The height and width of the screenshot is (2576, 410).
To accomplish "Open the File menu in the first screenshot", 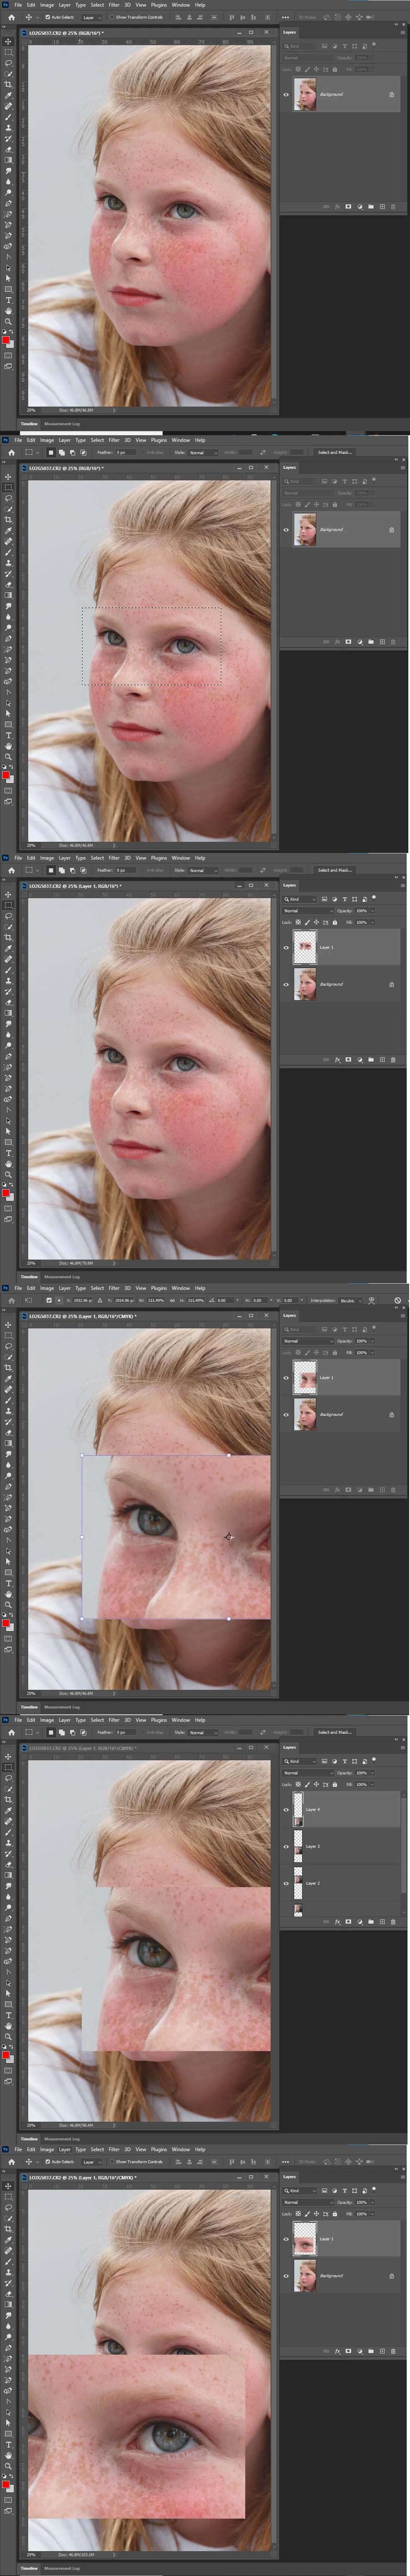I will pos(18,5).
